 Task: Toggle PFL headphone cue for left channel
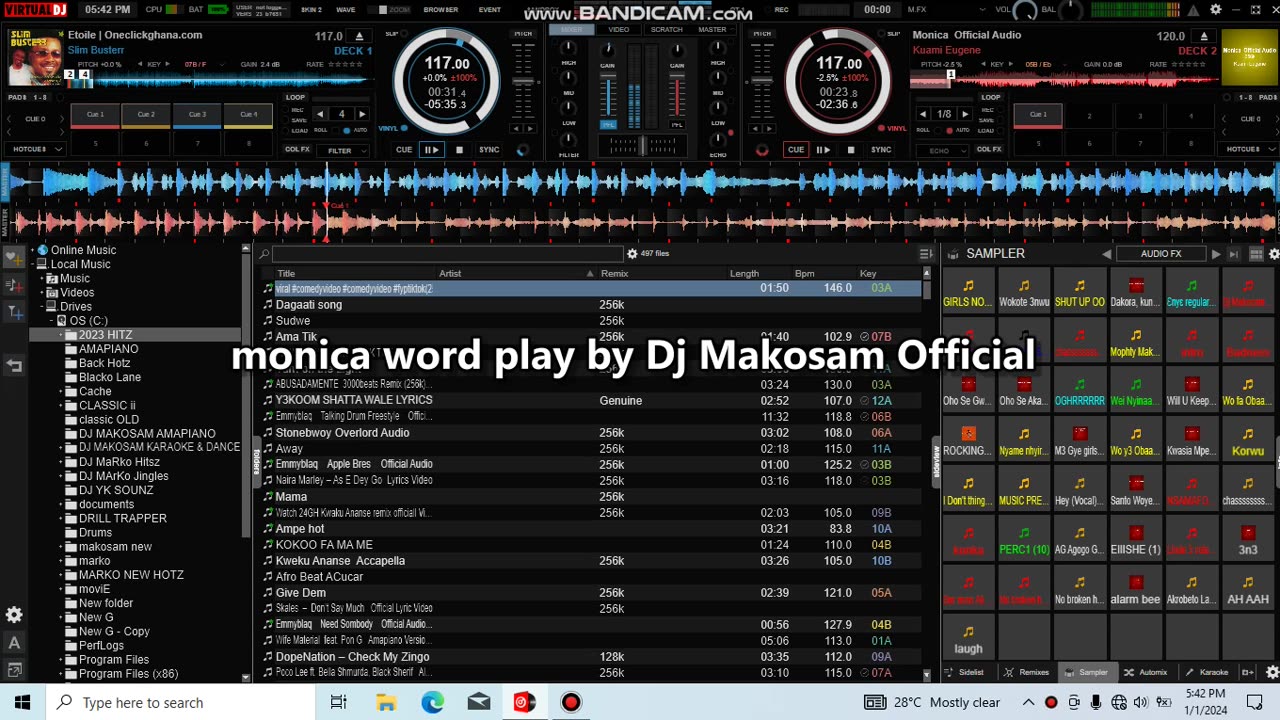click(x=607, y=125)
